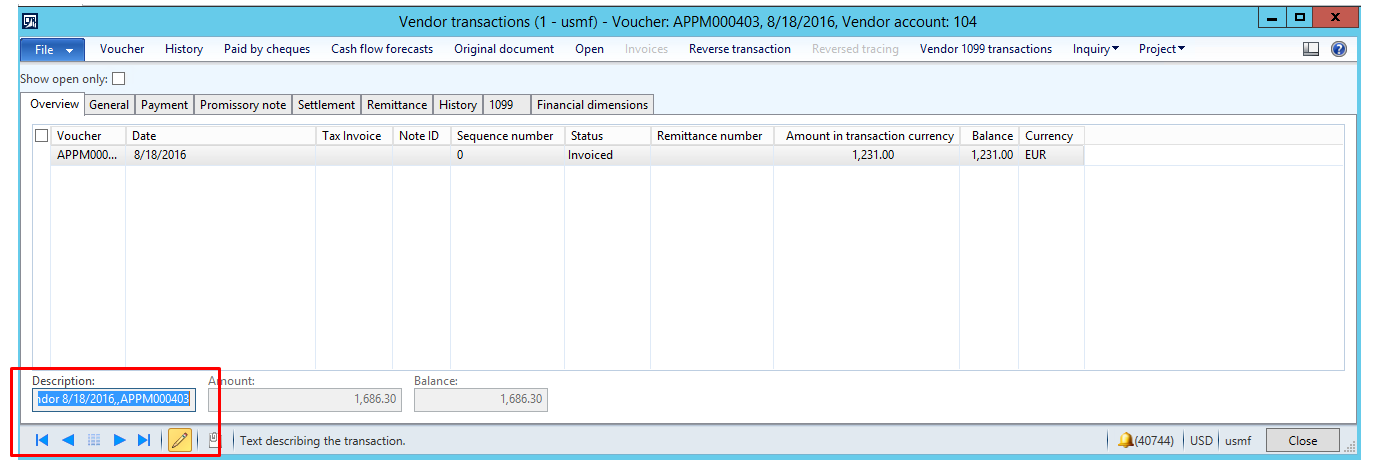Switch to the Settlement tab

click(x=326, y=105)
